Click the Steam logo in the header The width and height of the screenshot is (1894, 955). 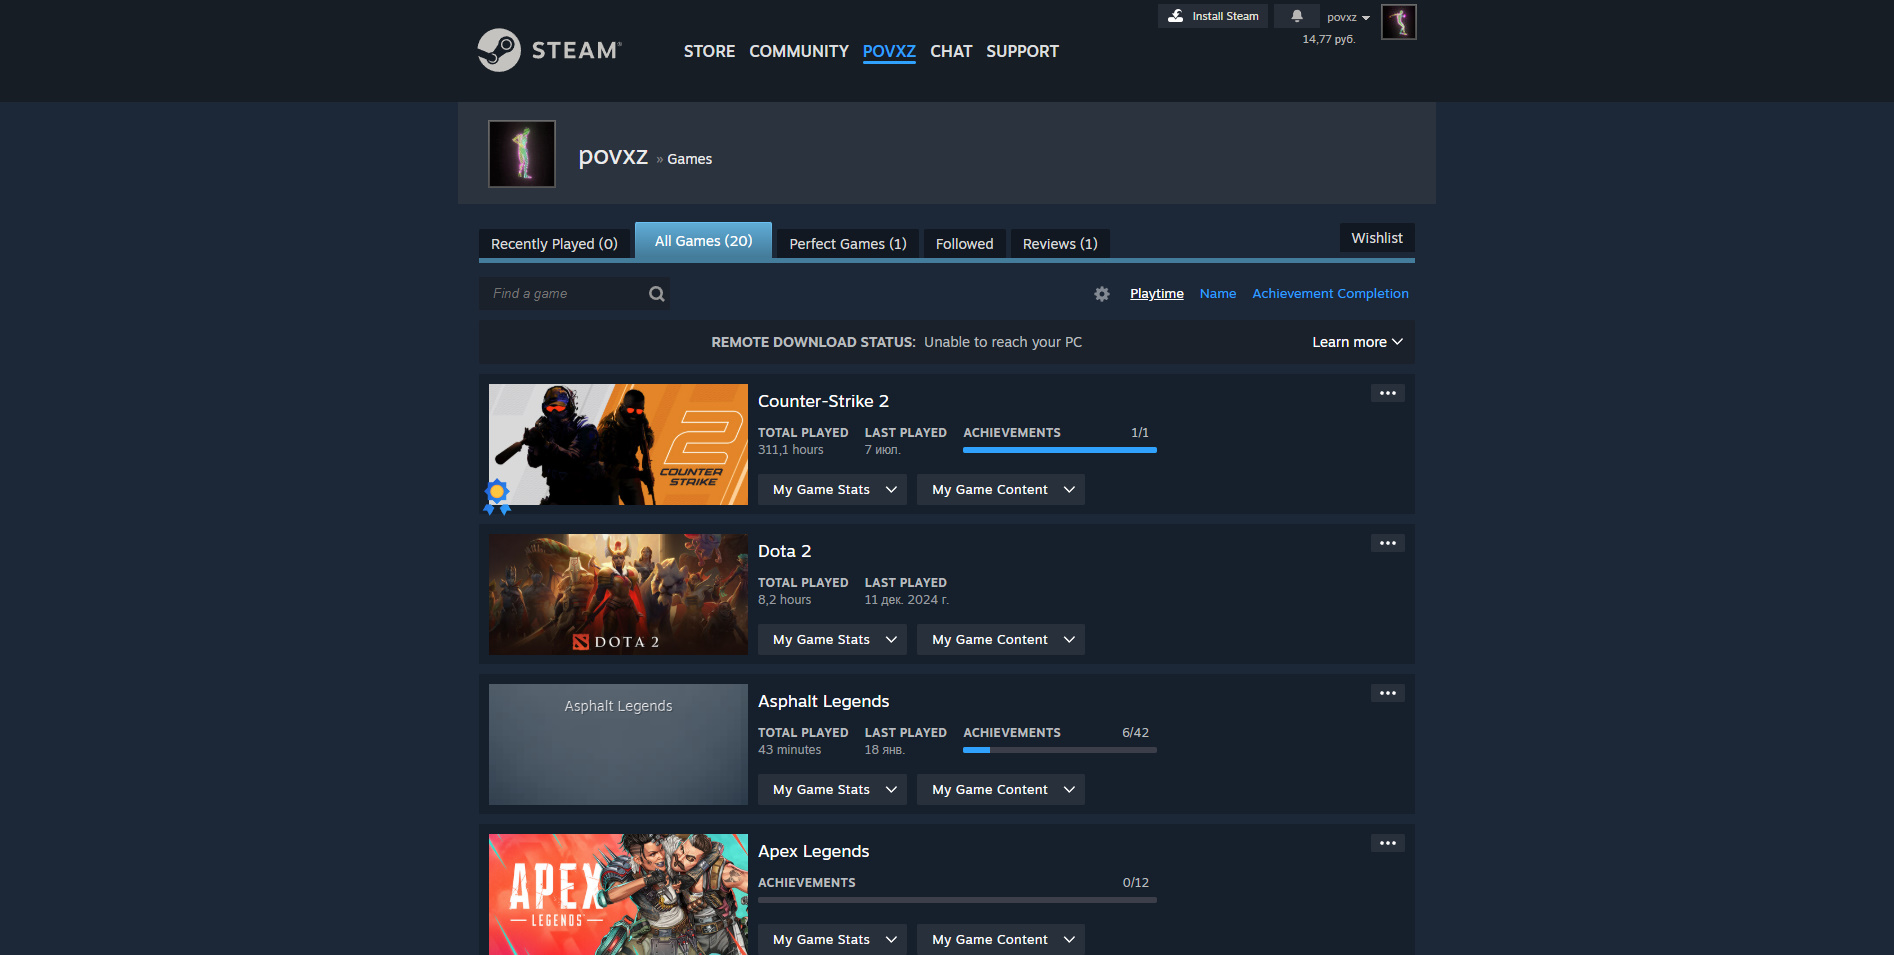549,50
